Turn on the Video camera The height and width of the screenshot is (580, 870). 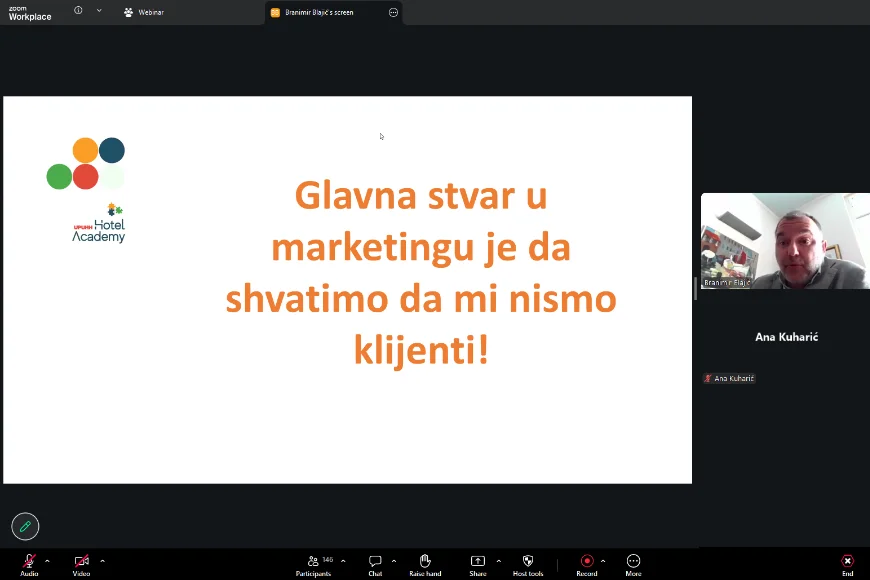coord(81,561)
